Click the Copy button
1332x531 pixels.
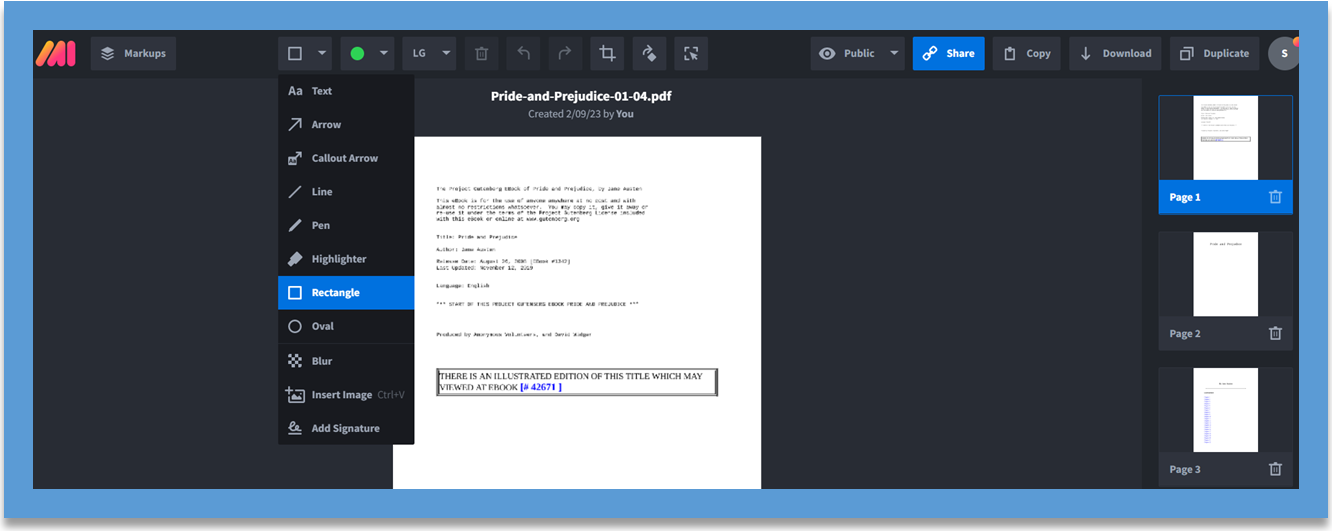tap(1027, 54)
